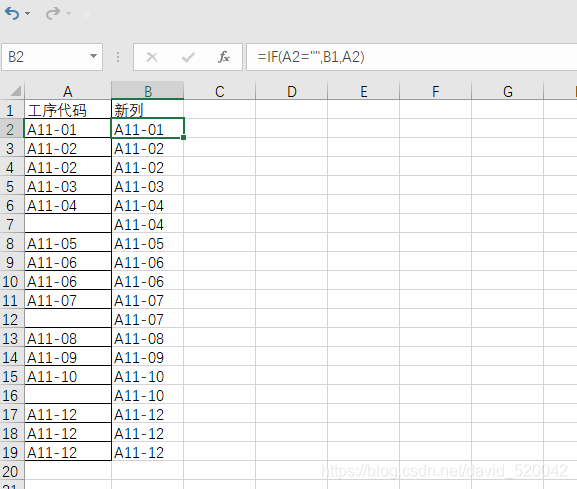
Task: Click cell B8 containing A11-05
Action: (x=148, y=243)
